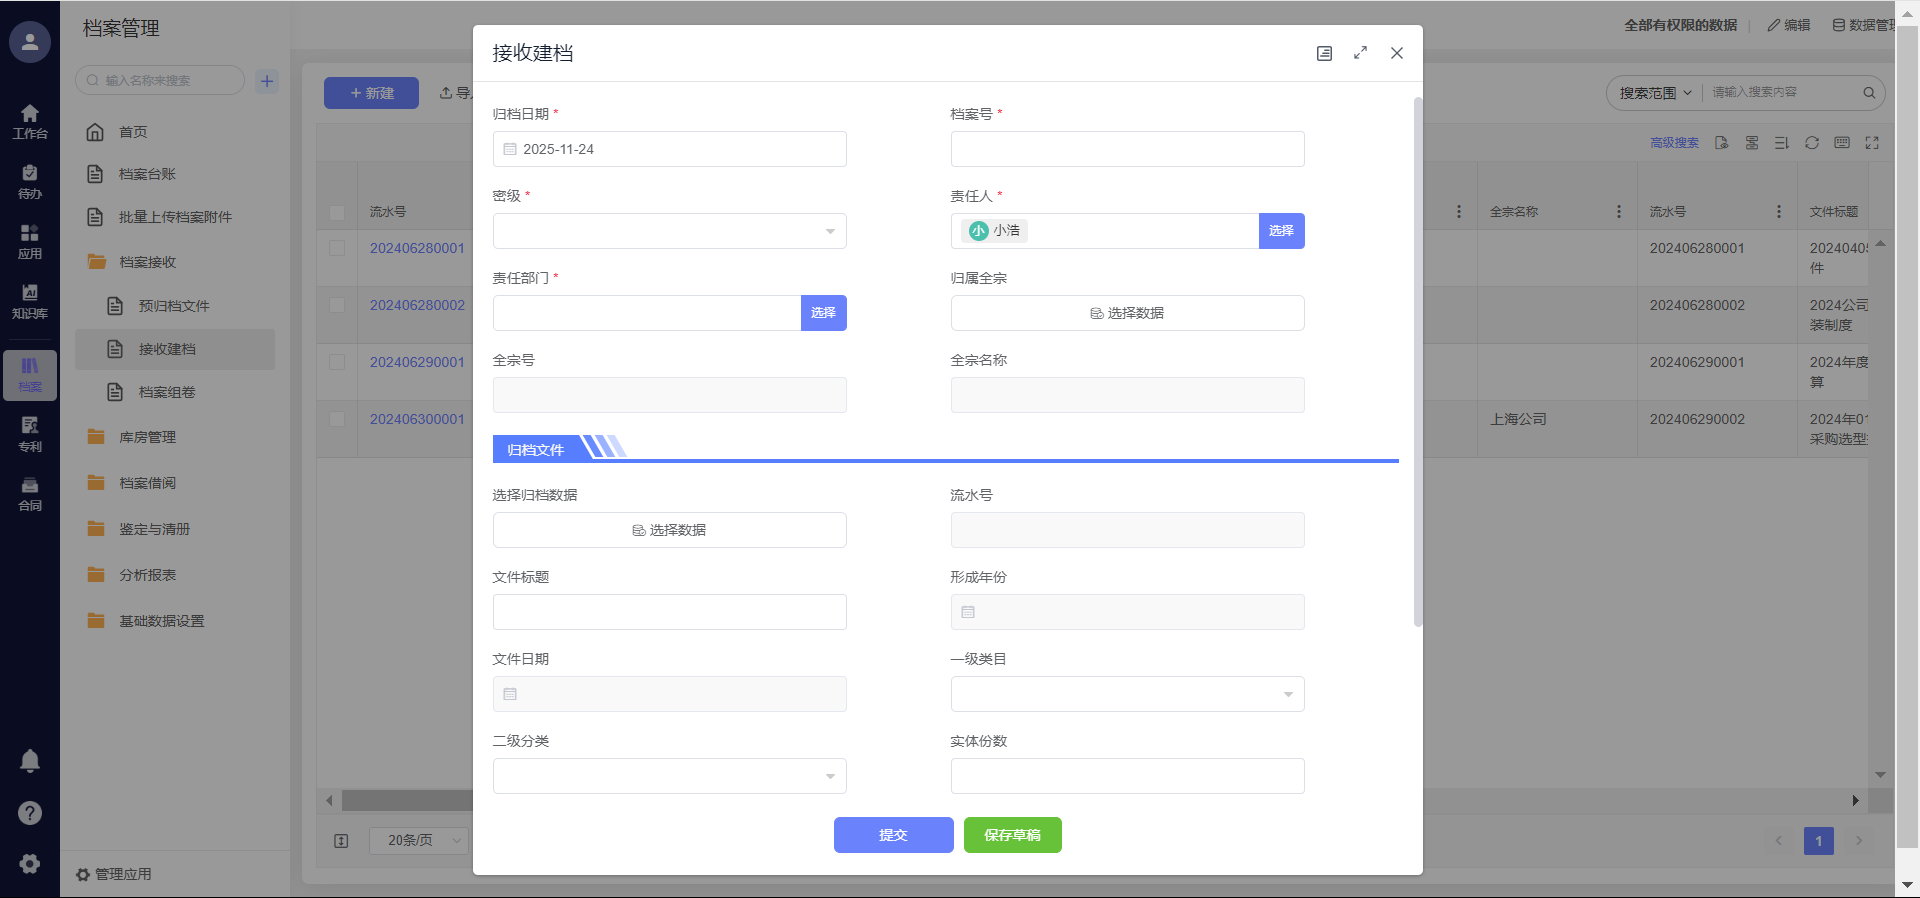The width and height of the screenshot is (1920, 898).
Task: Click the green 保存草稿 button
Action: click(1012, 835)
